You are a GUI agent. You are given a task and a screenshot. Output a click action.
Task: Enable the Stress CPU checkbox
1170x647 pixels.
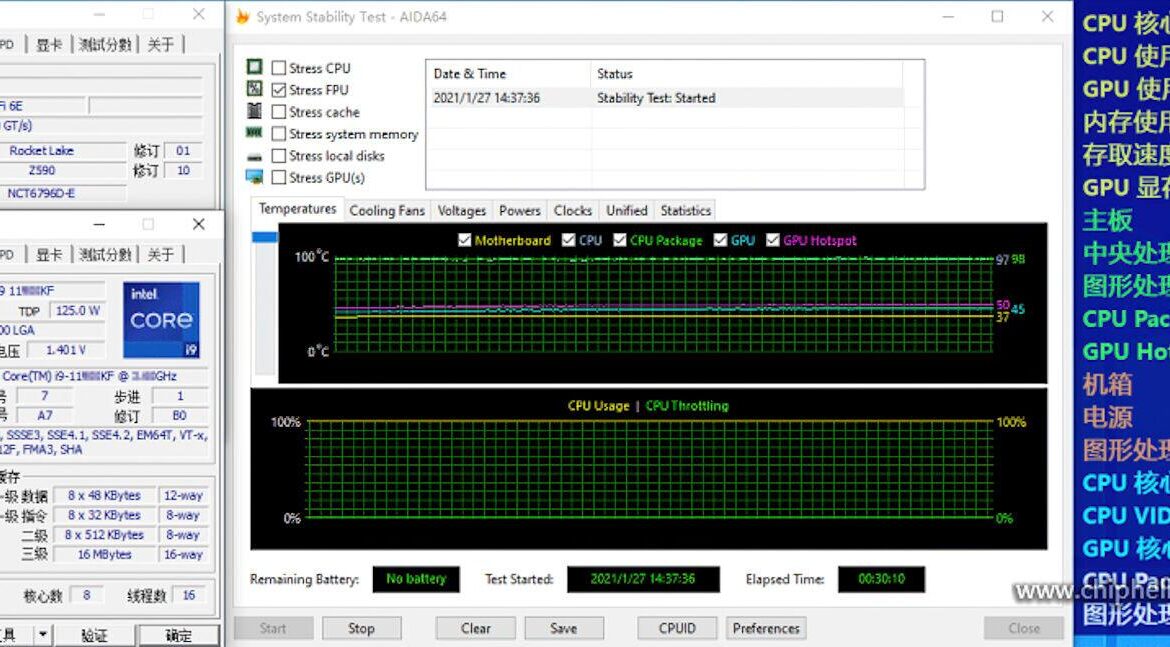click(277, 67)
